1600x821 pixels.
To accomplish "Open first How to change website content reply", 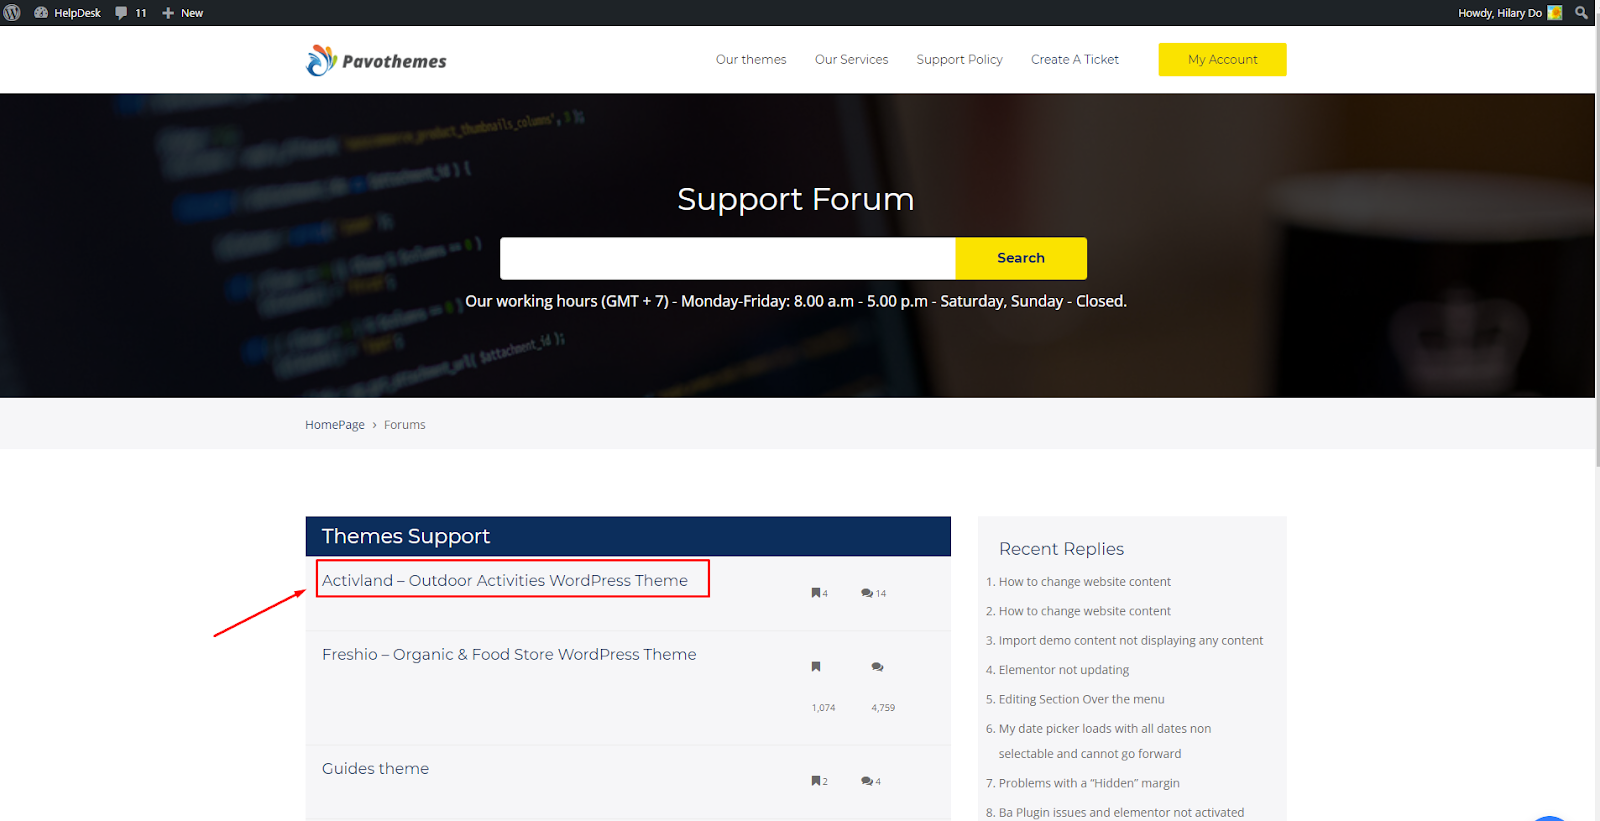I will coord(1085,582).
